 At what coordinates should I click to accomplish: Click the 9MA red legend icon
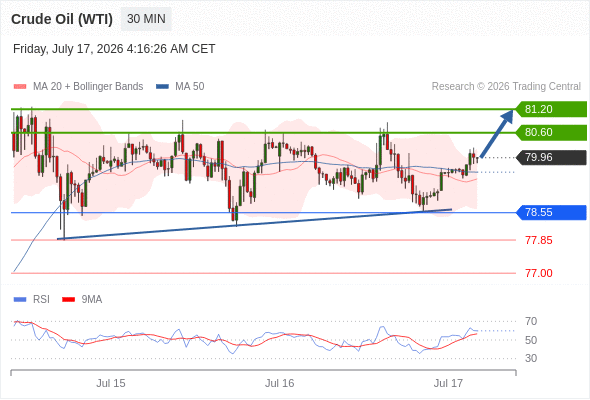(x=68, y=300)
